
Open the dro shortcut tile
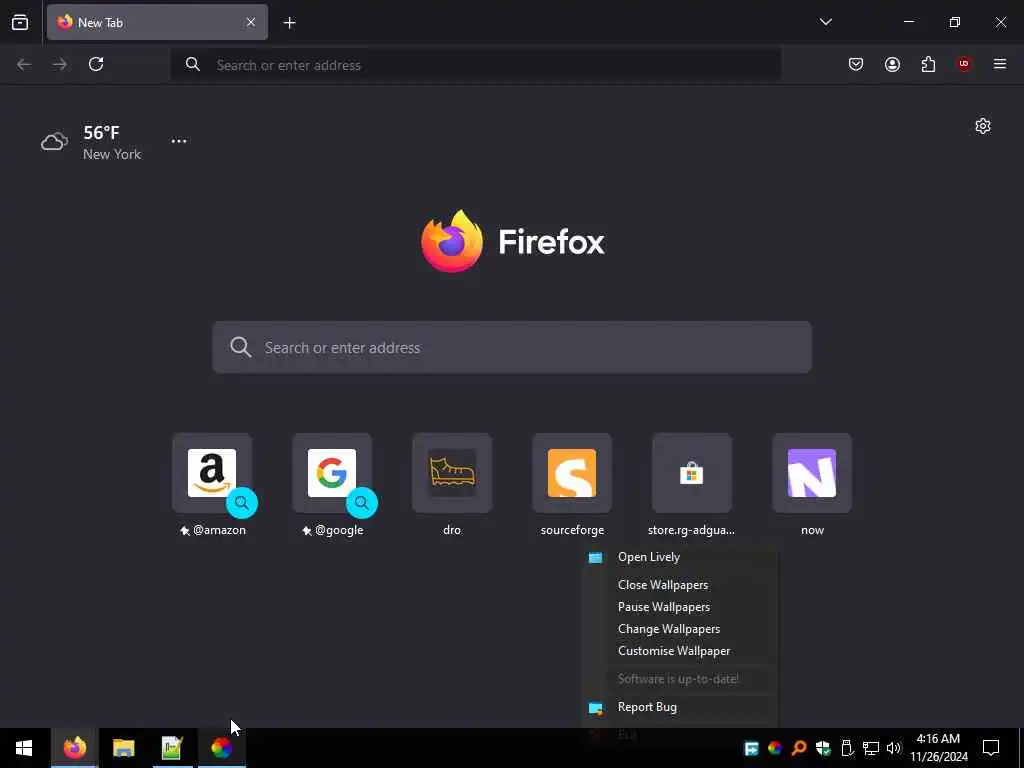coord(452,485)
